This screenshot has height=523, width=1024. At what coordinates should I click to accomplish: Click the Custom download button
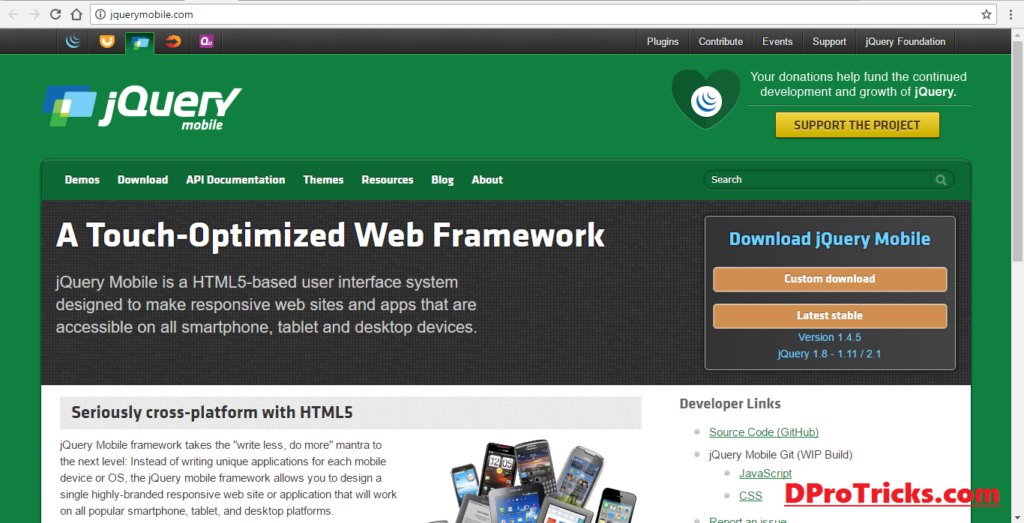(829, 279)
